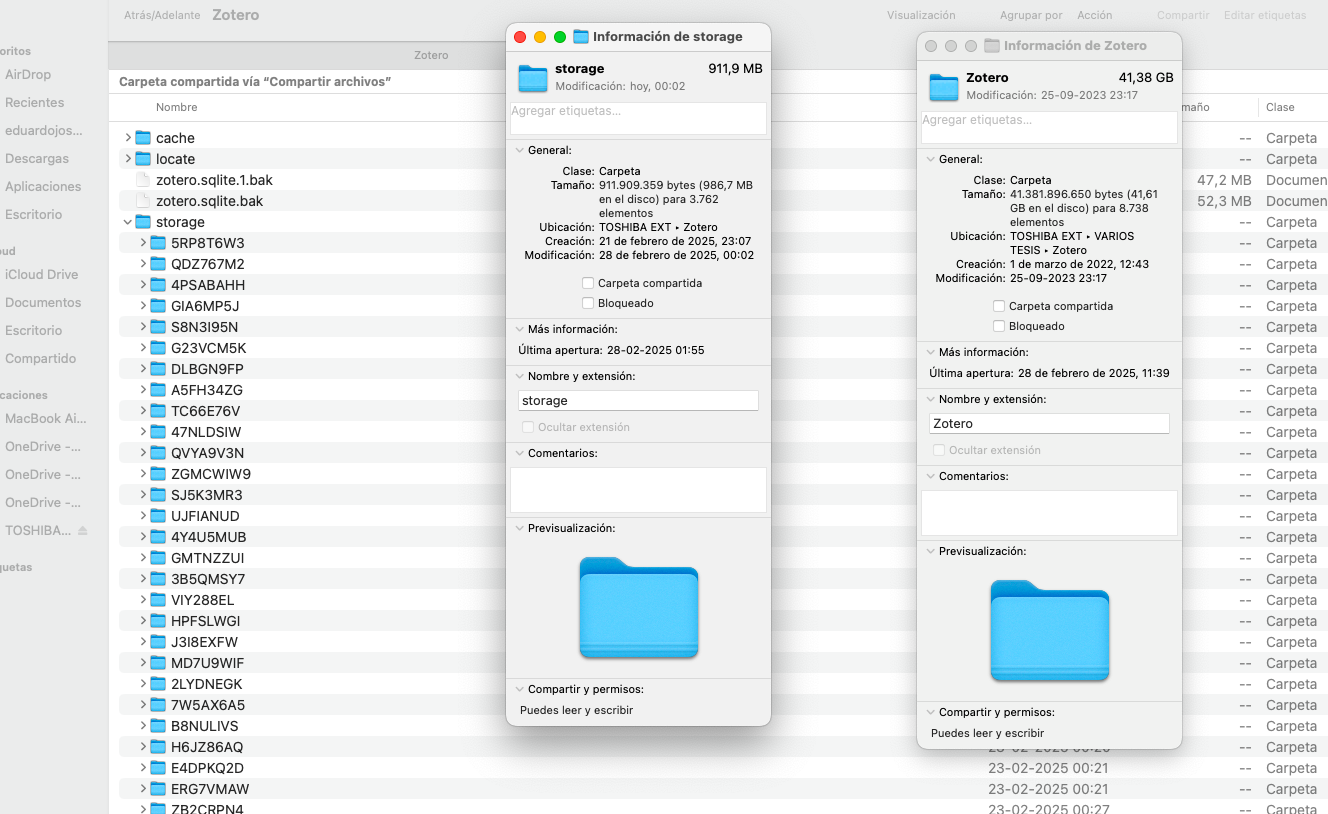The image size is (1328, 814).
Task: Click Atrás/Adelante navigation control
Action: 161,15
